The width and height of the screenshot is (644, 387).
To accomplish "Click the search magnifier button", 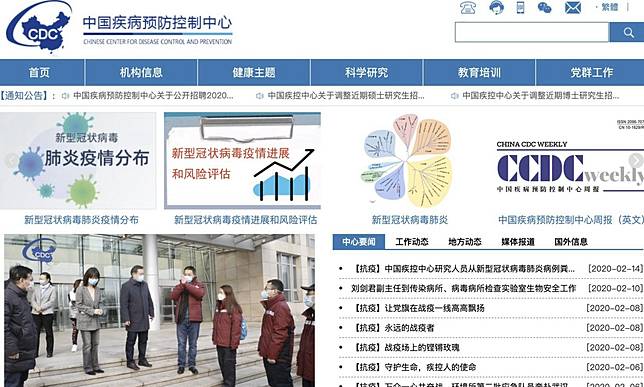I will tap(627, 32).
